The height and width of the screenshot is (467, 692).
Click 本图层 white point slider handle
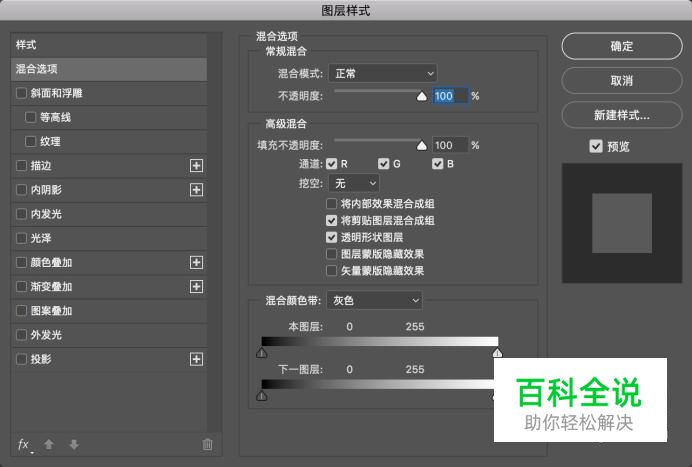pos(497,353)
